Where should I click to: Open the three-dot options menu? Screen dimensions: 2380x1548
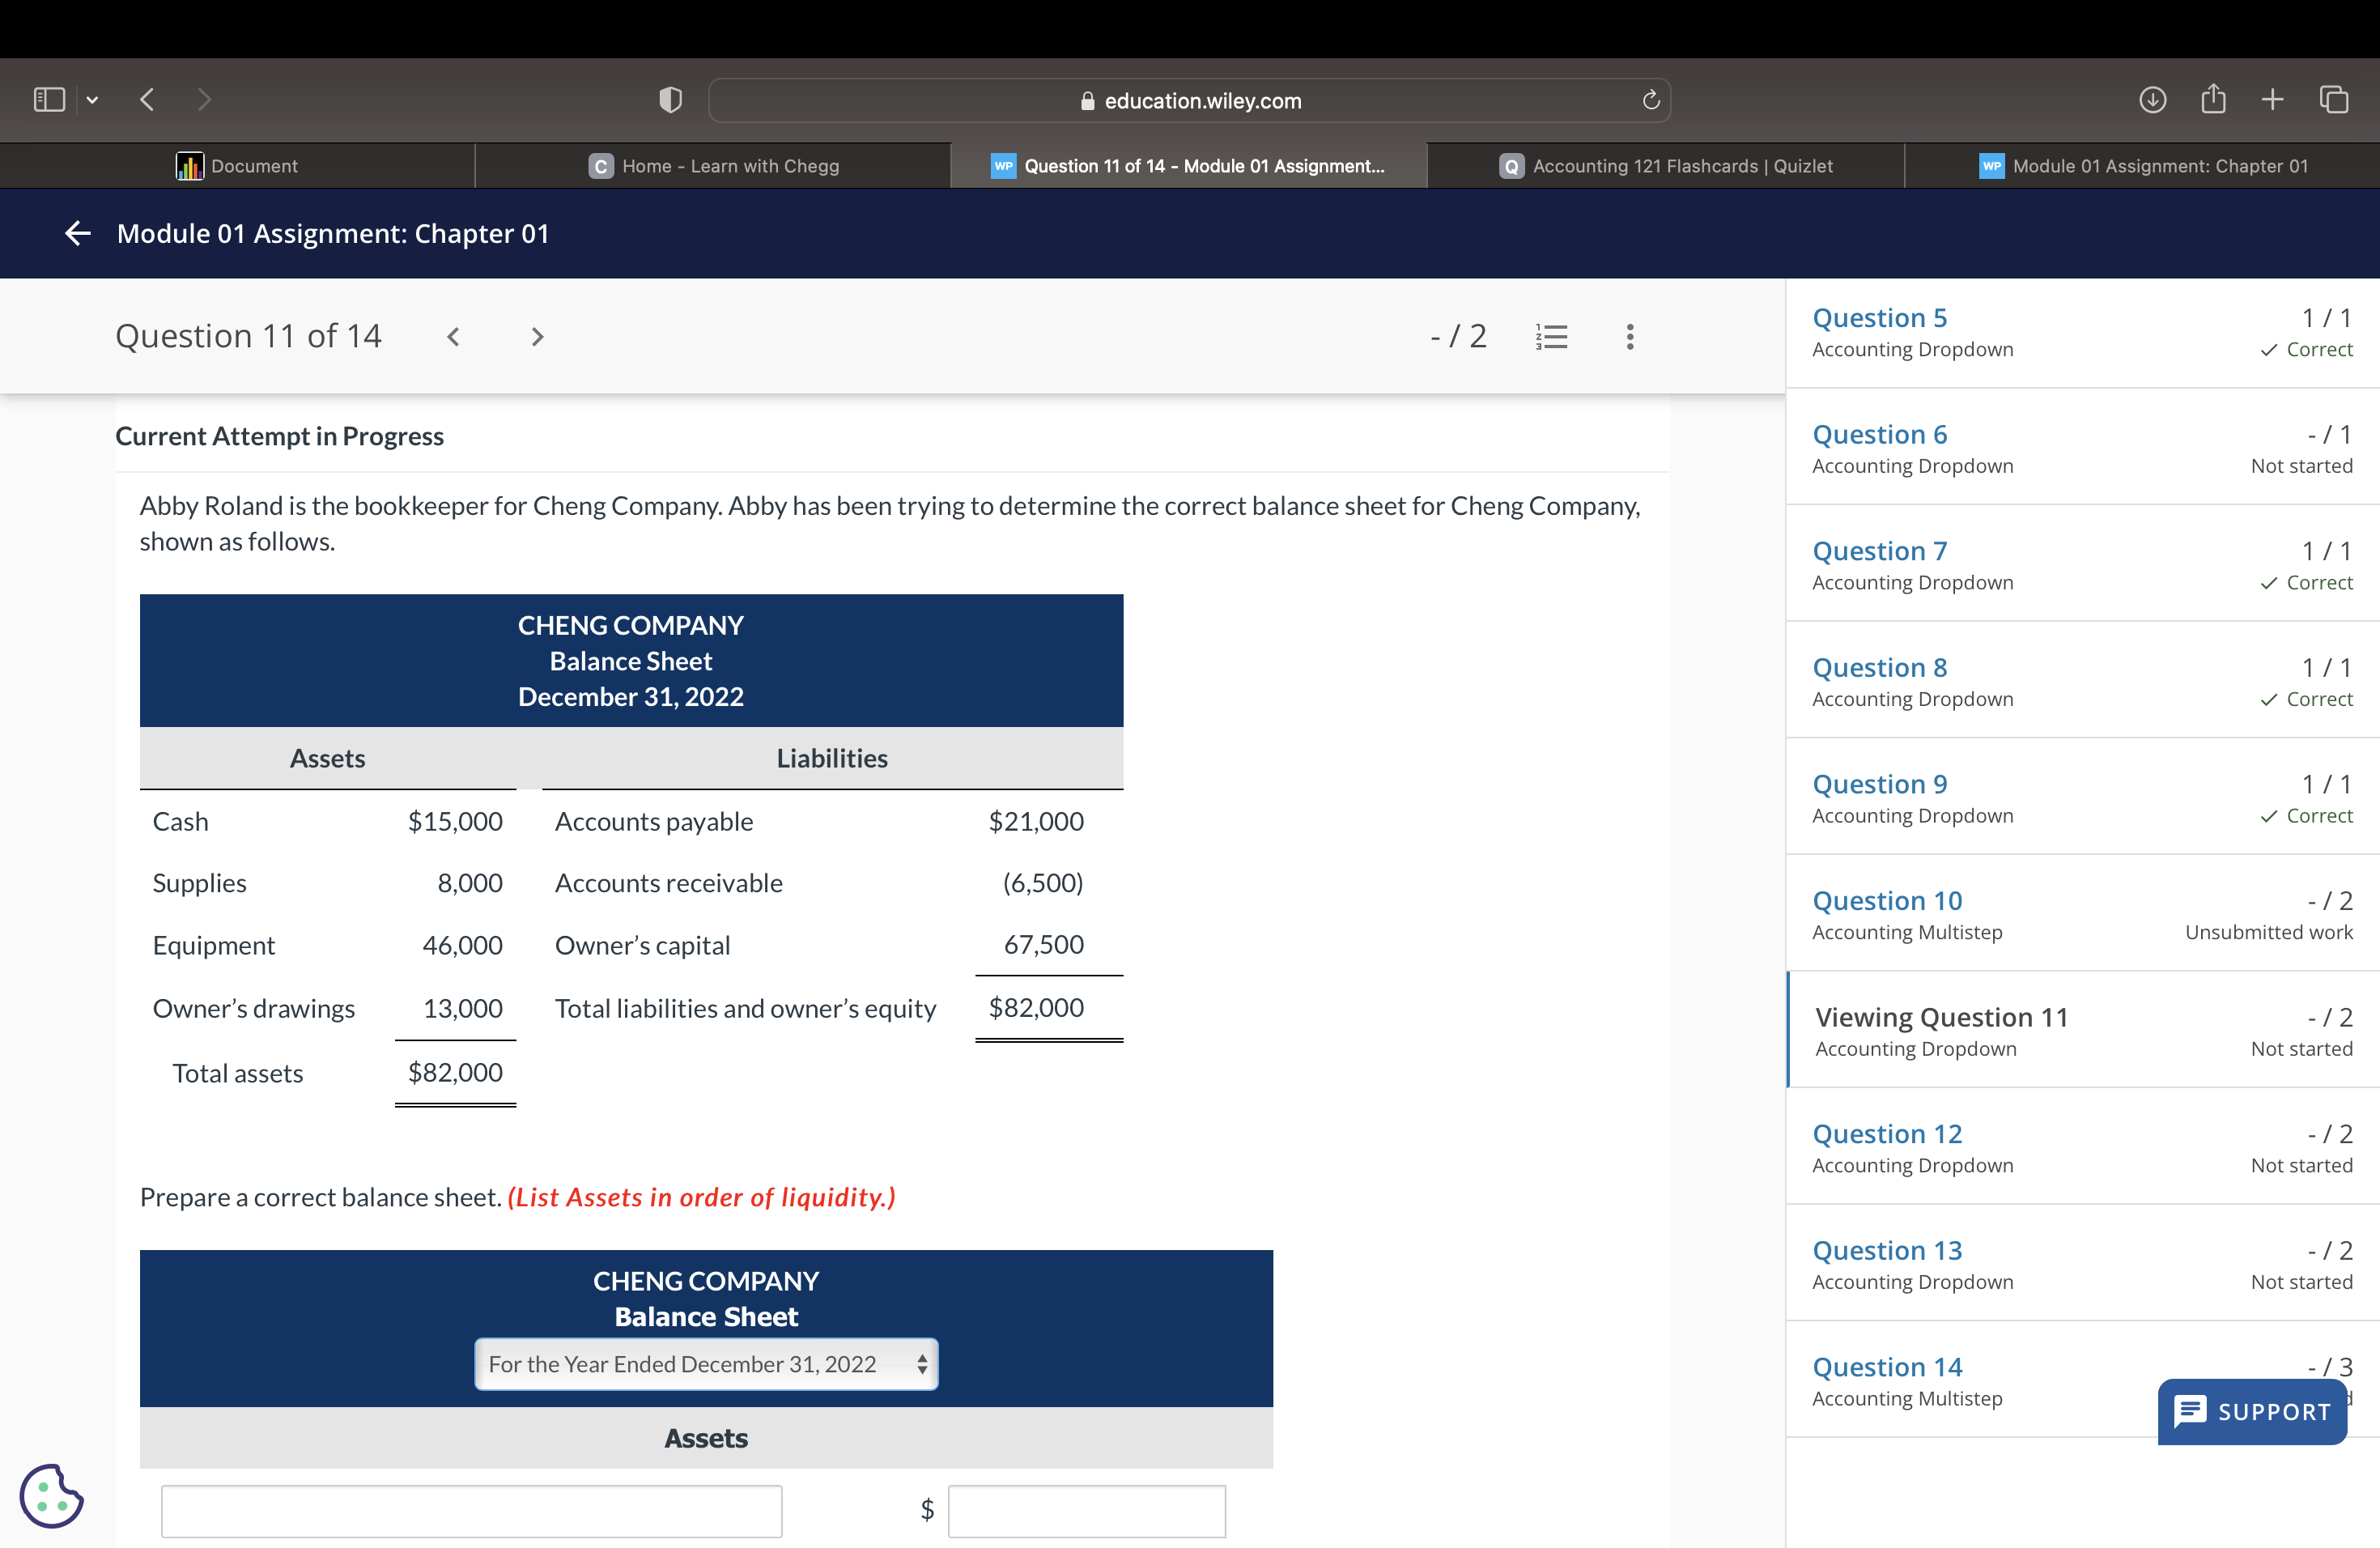(x=1630, y=337)
